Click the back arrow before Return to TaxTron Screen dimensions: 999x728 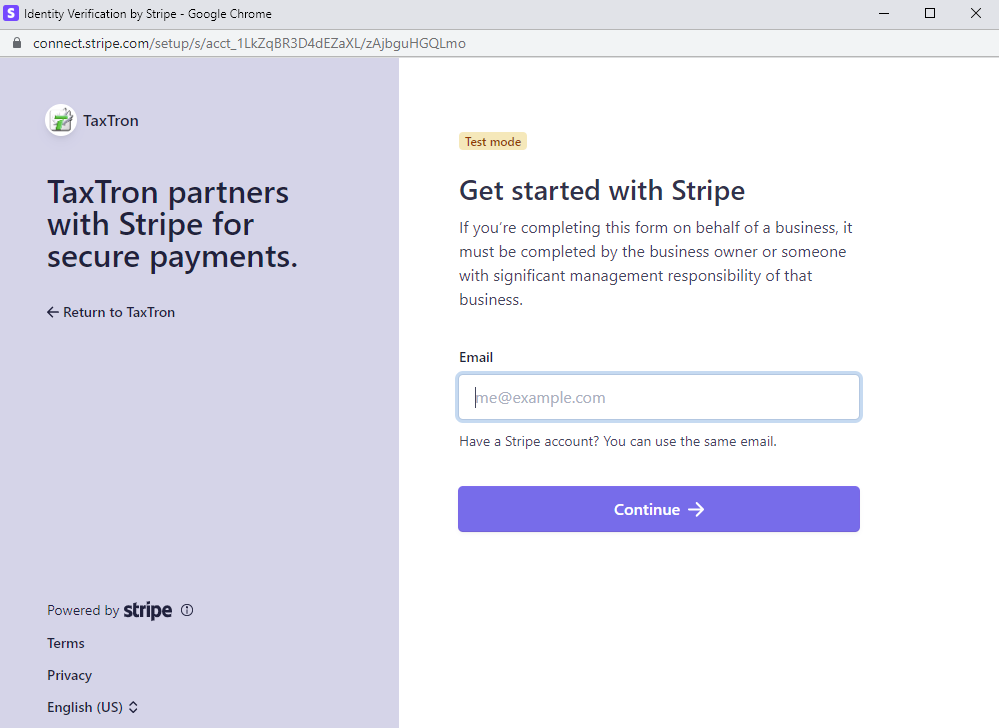click(x=53, y=312)
